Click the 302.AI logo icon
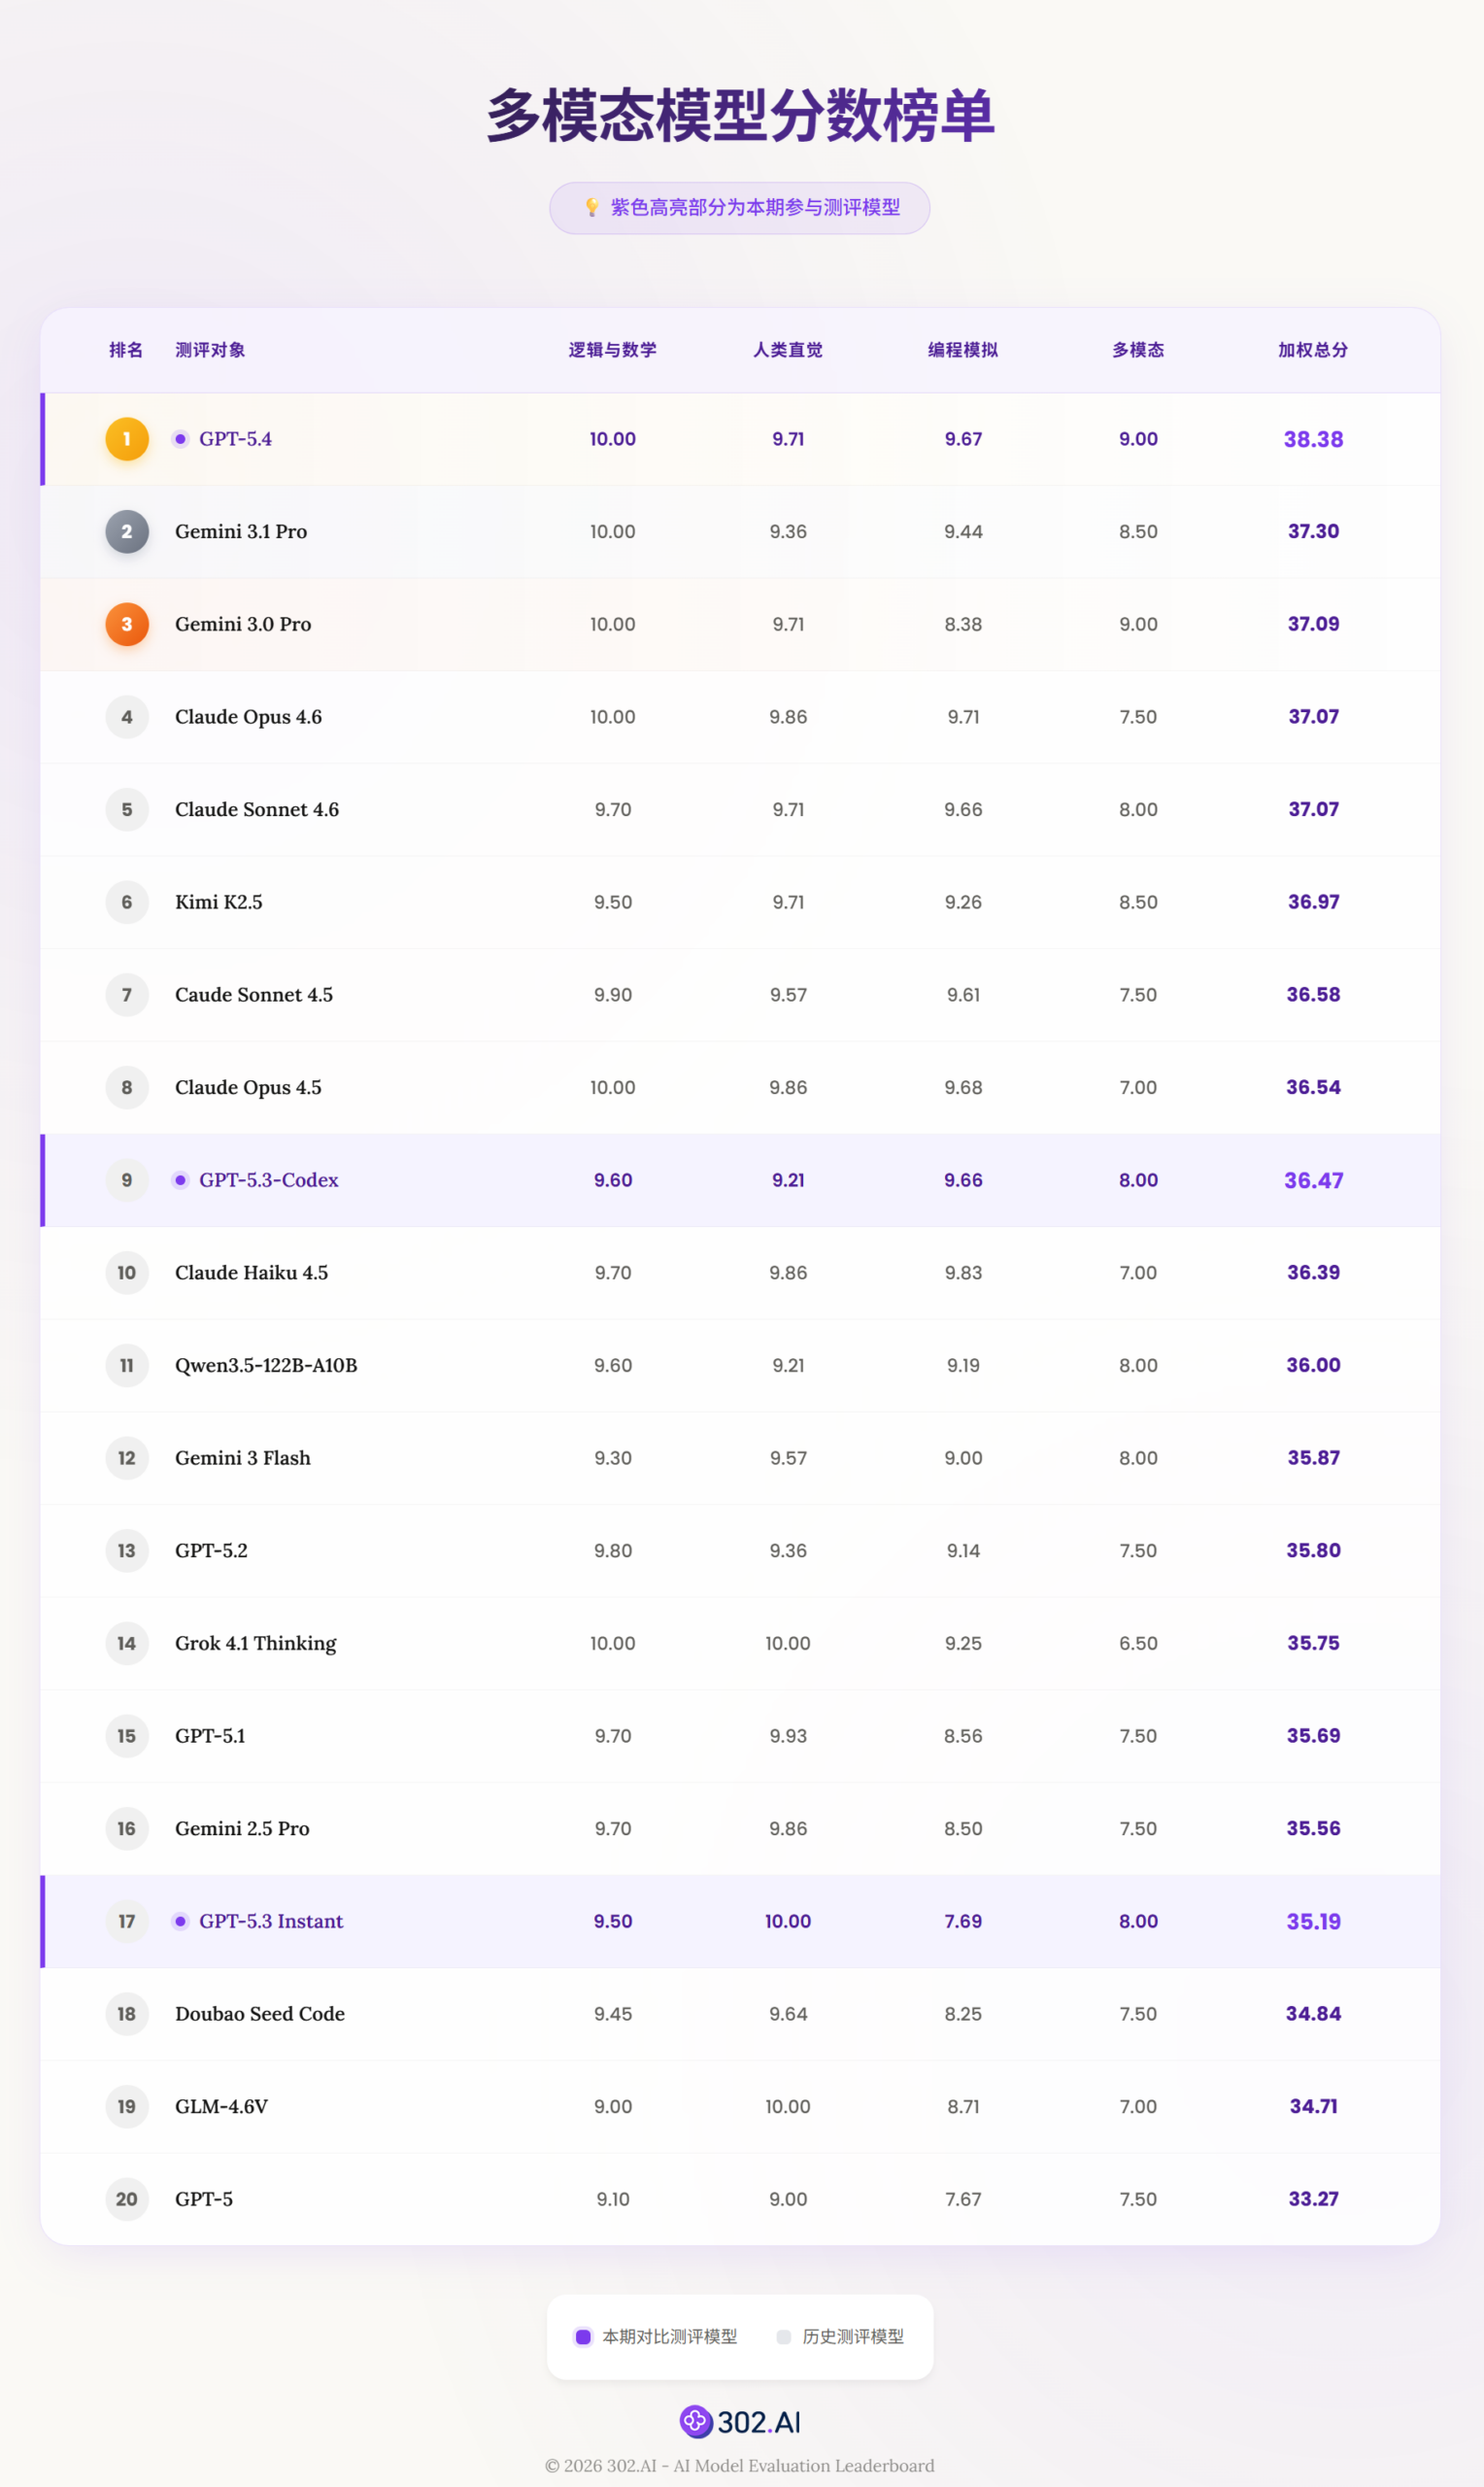 (695, 2421)
